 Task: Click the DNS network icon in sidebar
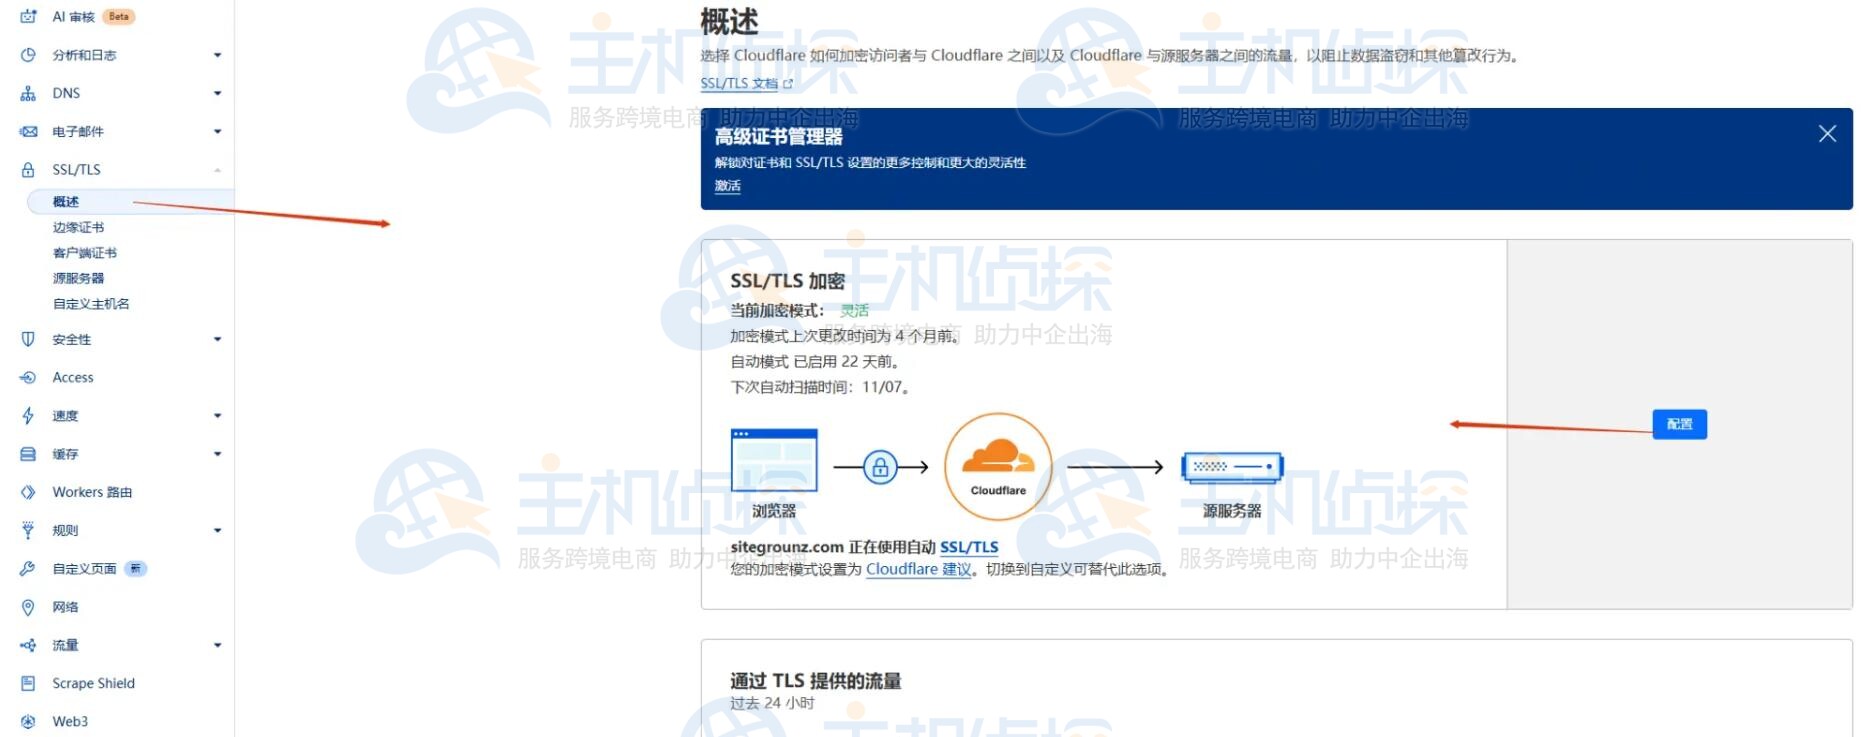(28, 94)
